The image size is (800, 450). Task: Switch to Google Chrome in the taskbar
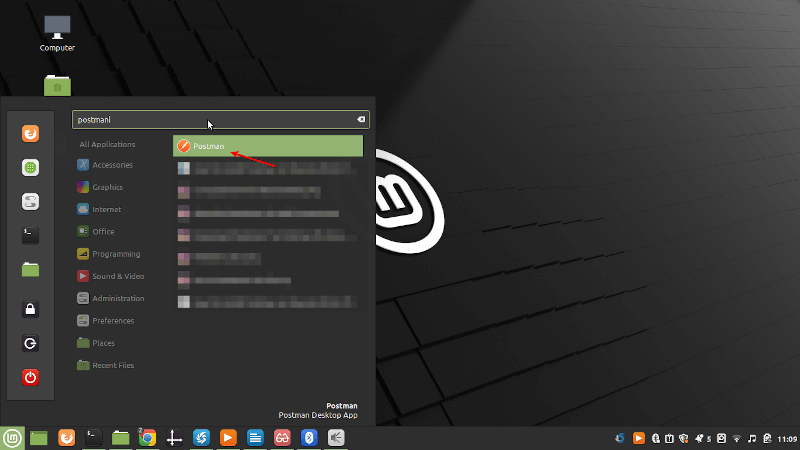(147, 438)
